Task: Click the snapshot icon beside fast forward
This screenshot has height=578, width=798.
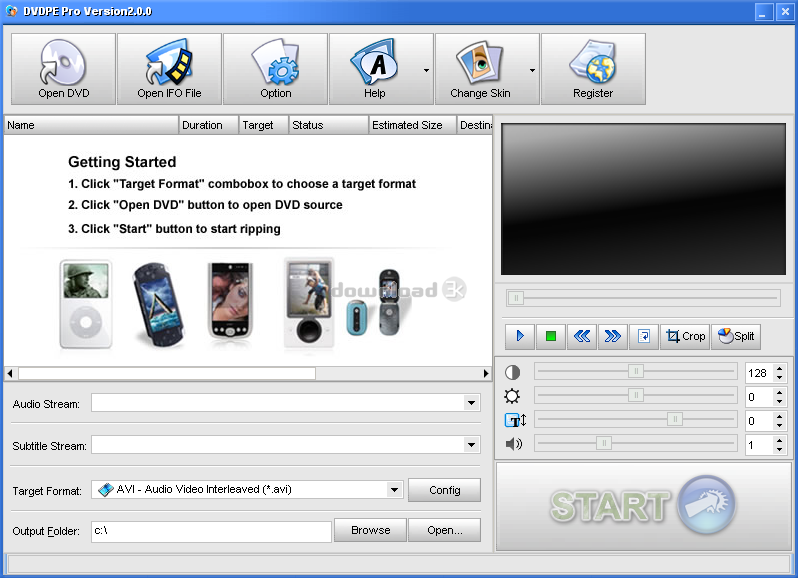Action: [x=644, y=336]
